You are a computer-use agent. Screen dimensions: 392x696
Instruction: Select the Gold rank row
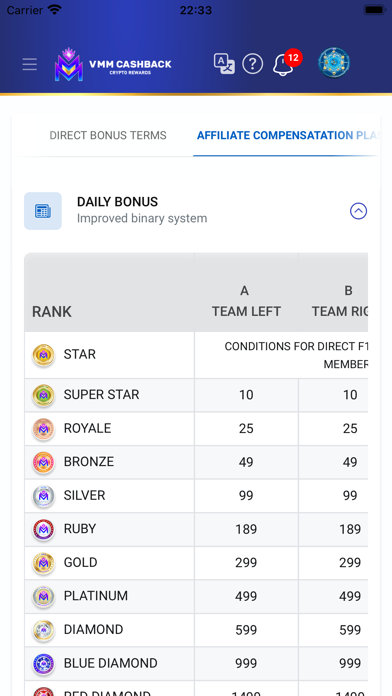click(196, 563)
